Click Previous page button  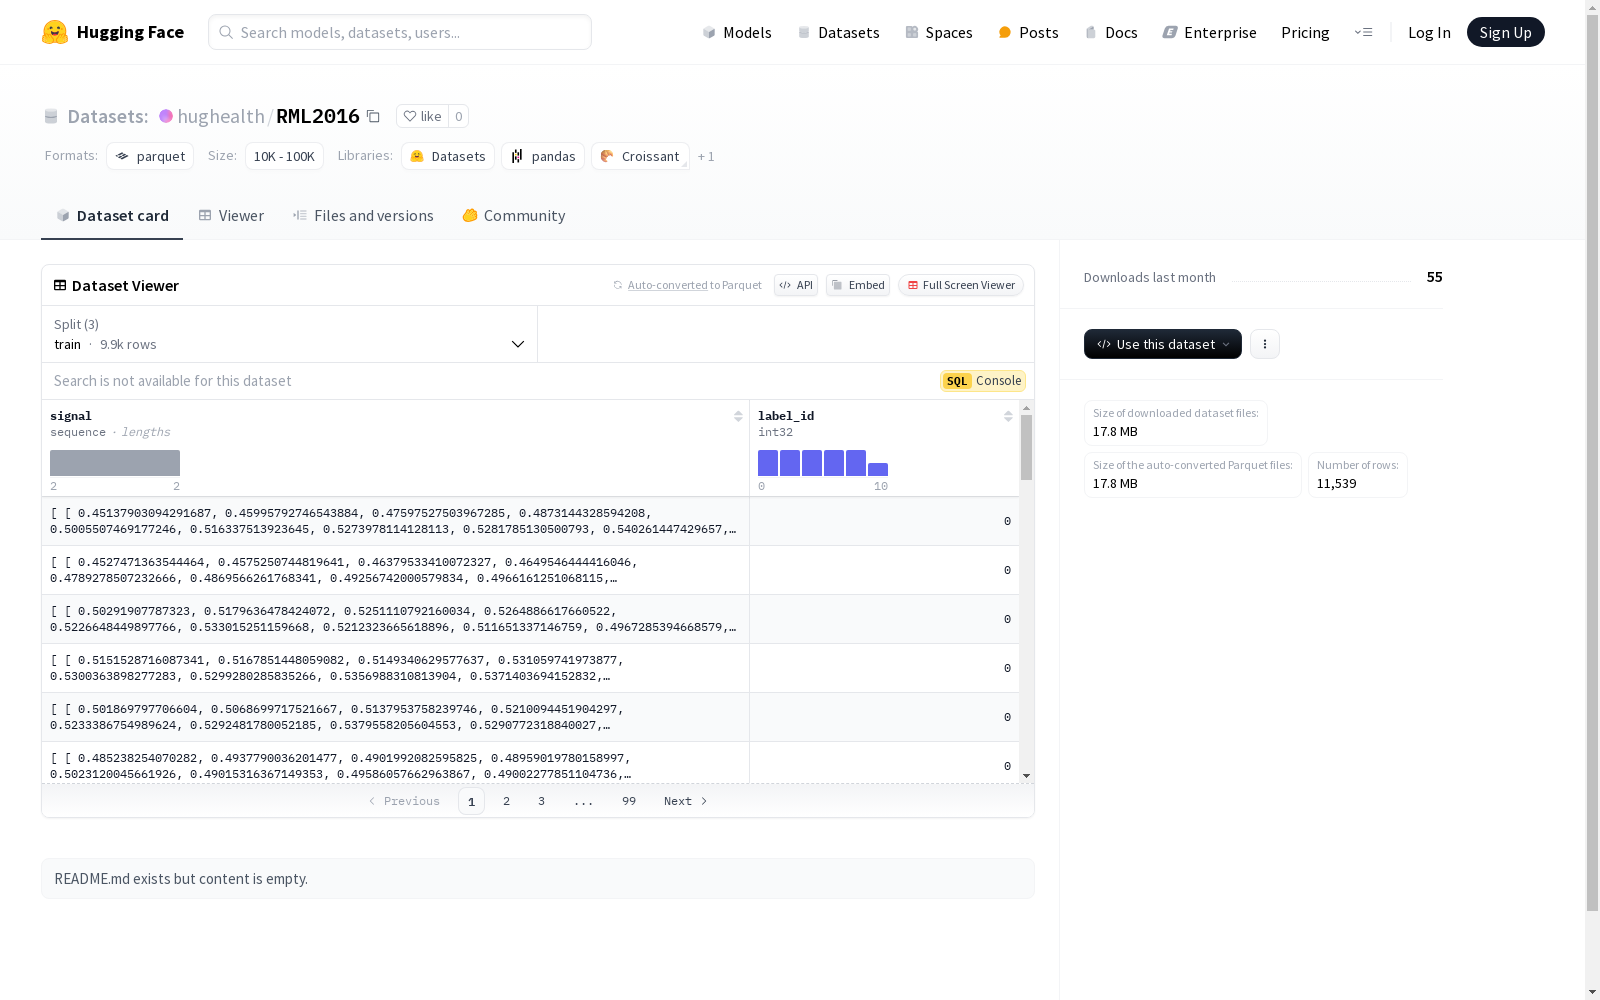(404, 801)
